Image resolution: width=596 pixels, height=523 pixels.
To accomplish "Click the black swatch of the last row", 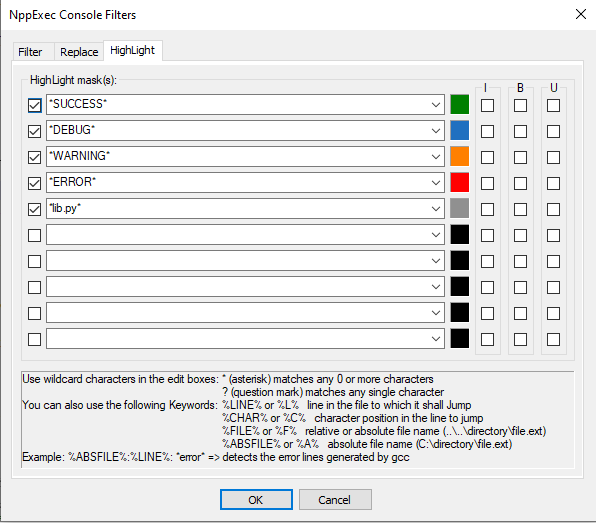I will tap(460, 338).
